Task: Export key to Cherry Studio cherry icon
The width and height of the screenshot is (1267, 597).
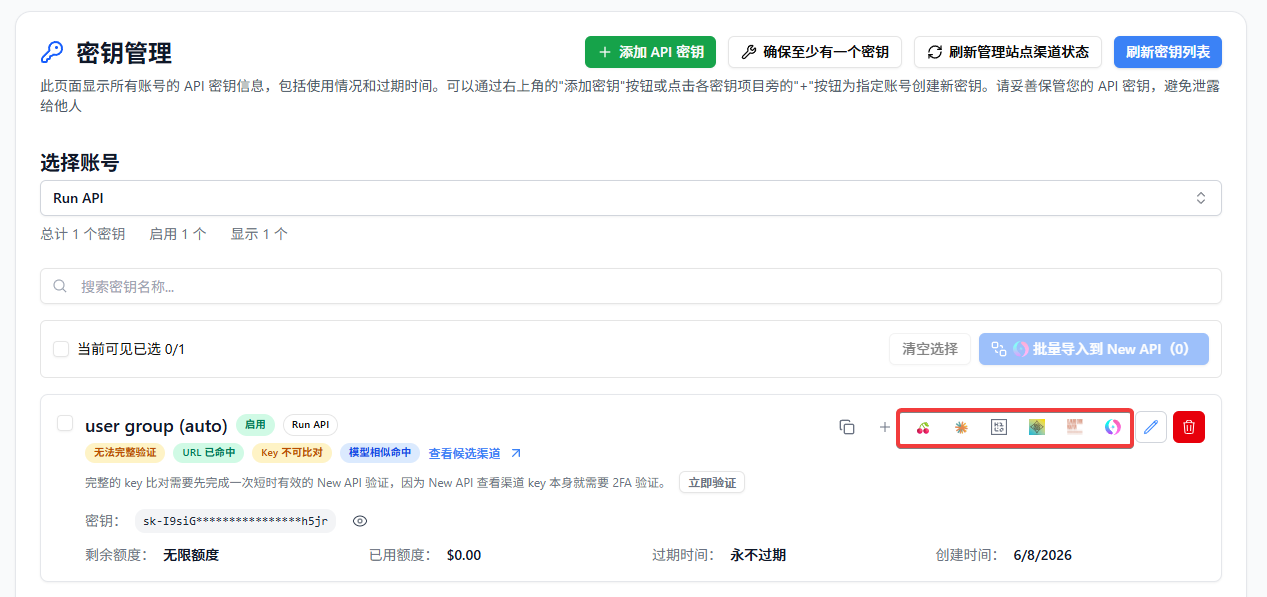Action: pyautogui.click(x=923, y=427)
